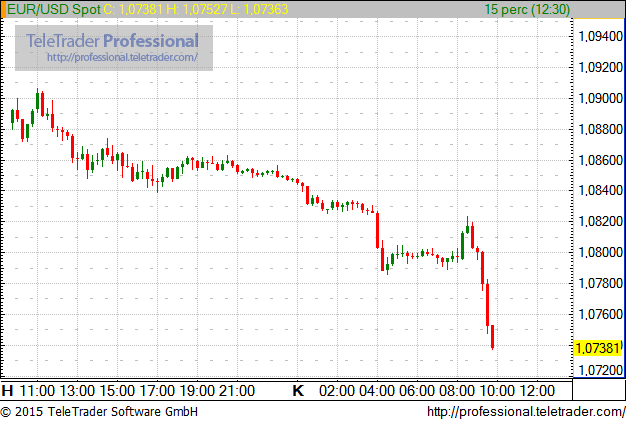Click the 04:00 time axis label

[377, 391]
